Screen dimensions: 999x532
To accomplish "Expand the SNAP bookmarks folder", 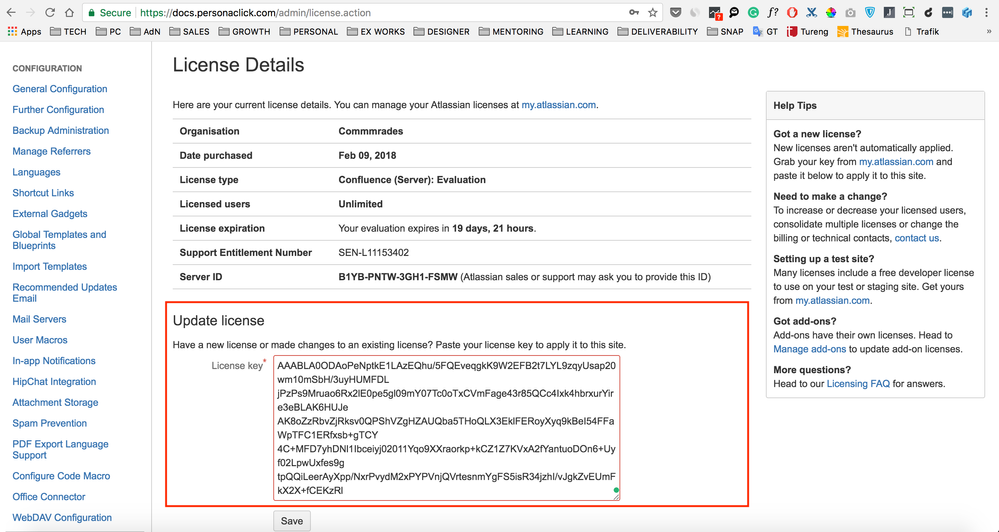I will (725, 31).
